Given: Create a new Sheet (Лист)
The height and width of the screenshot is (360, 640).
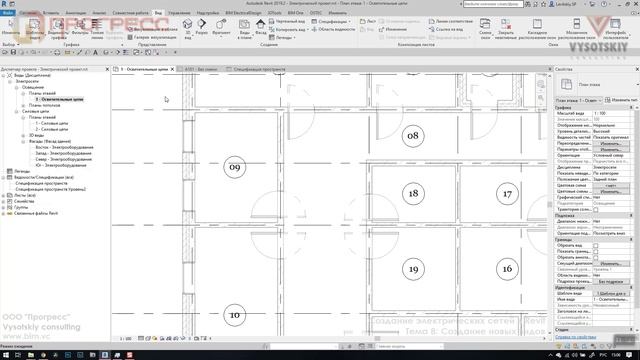Looking at the screenshot, I should pyautogui.click(x=368, y=21).
